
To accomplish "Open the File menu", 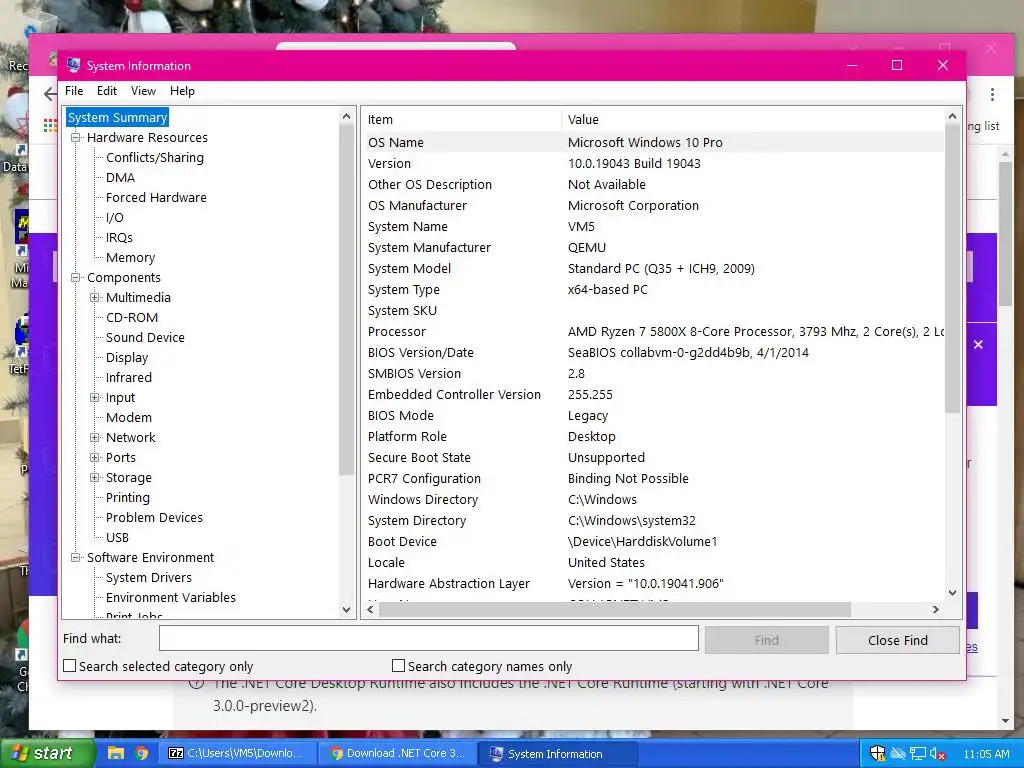I will point(74,91).
